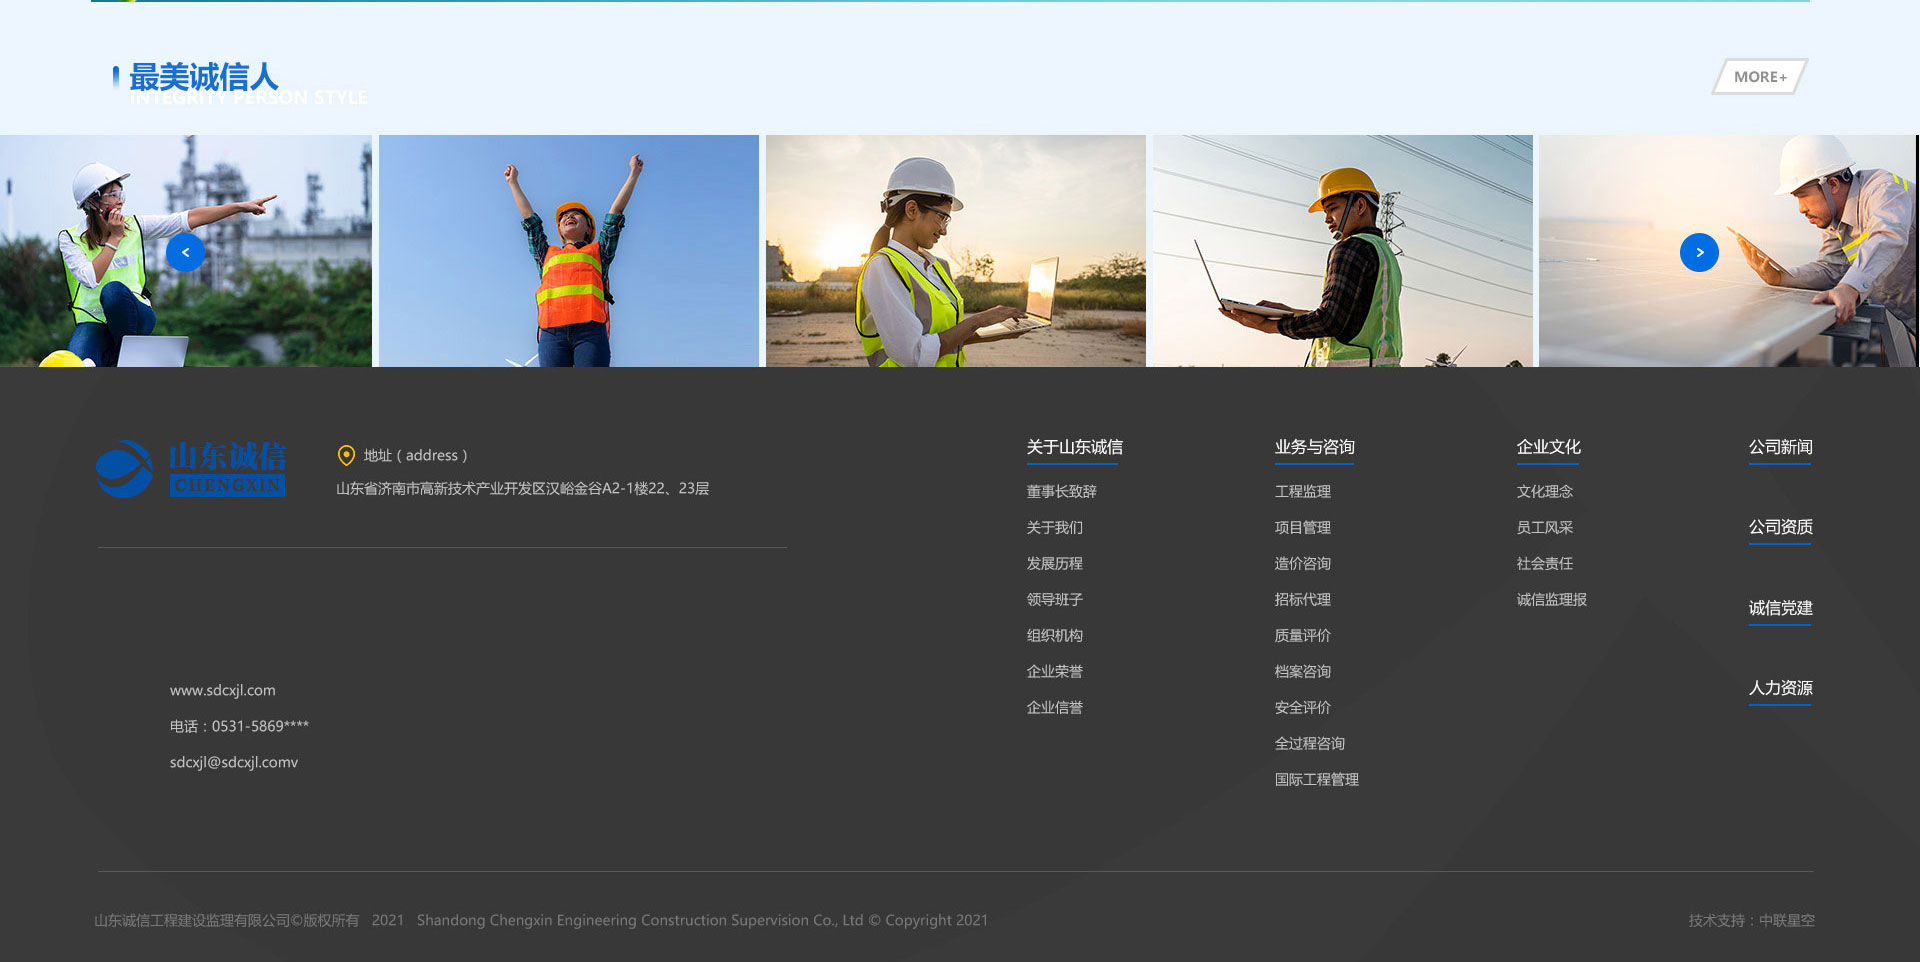Open the 公司新闻 link
Viewport: 1920px width, 962px height.
point(1780,447)
